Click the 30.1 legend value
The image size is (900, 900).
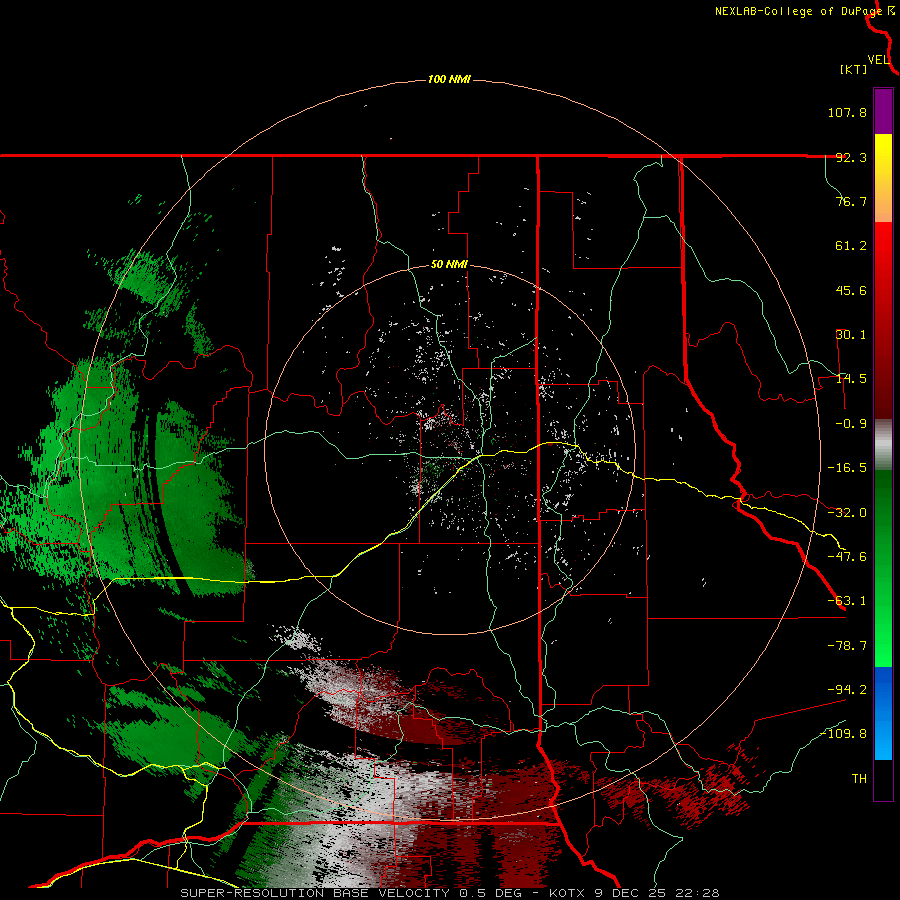[x=851, y=335]
